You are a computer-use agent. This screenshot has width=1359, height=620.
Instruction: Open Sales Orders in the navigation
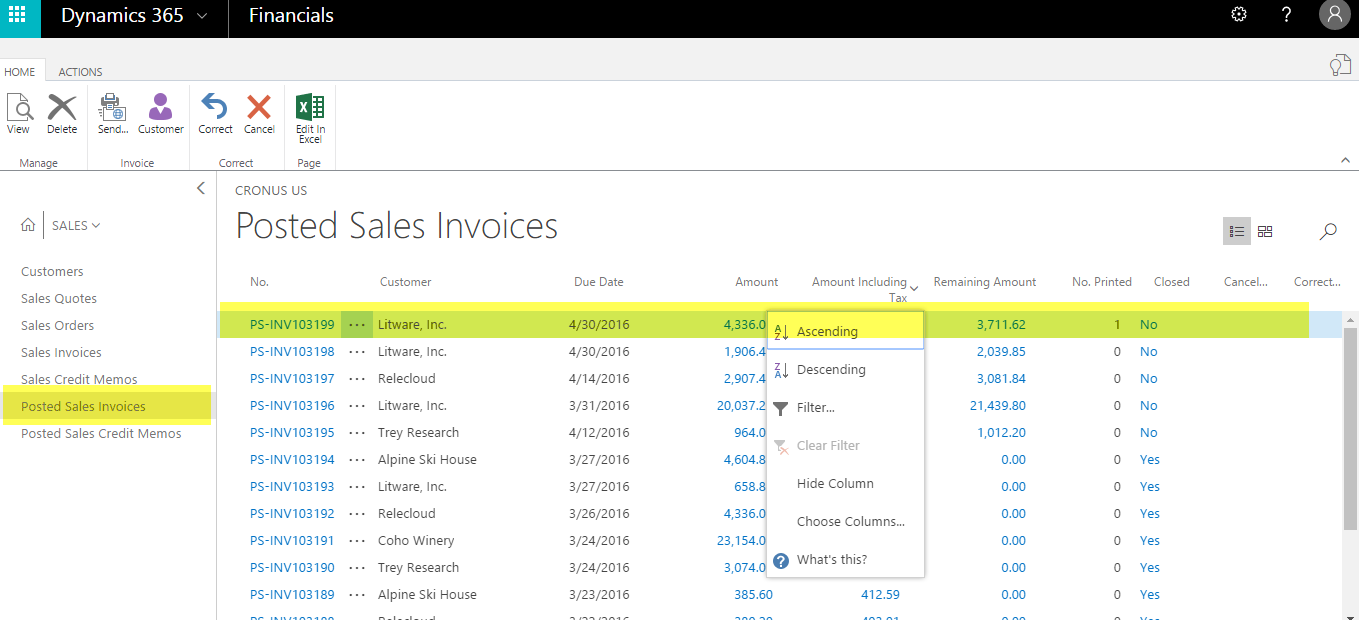(x=57, y=326)
